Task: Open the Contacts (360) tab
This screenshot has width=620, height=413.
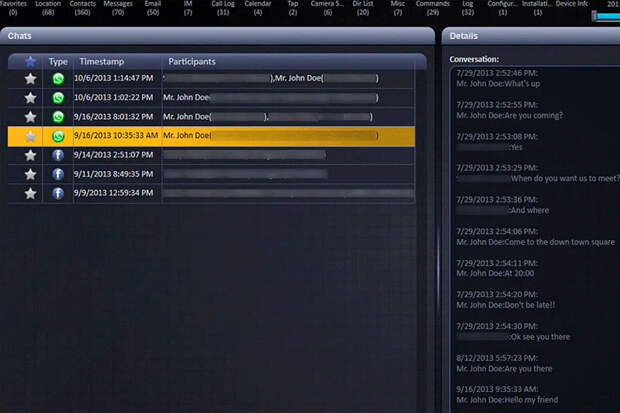Action: click(83, 8)
